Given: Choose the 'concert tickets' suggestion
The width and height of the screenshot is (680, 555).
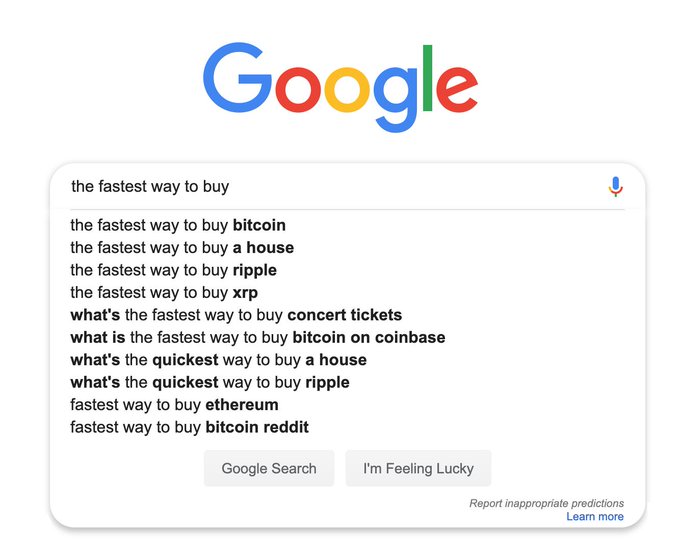Looking at the screenshot, I should click(x=236, y=315).
